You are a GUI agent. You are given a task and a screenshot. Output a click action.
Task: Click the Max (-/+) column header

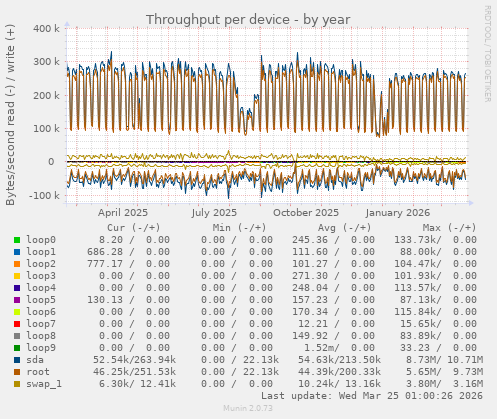(x=450, y=228)
